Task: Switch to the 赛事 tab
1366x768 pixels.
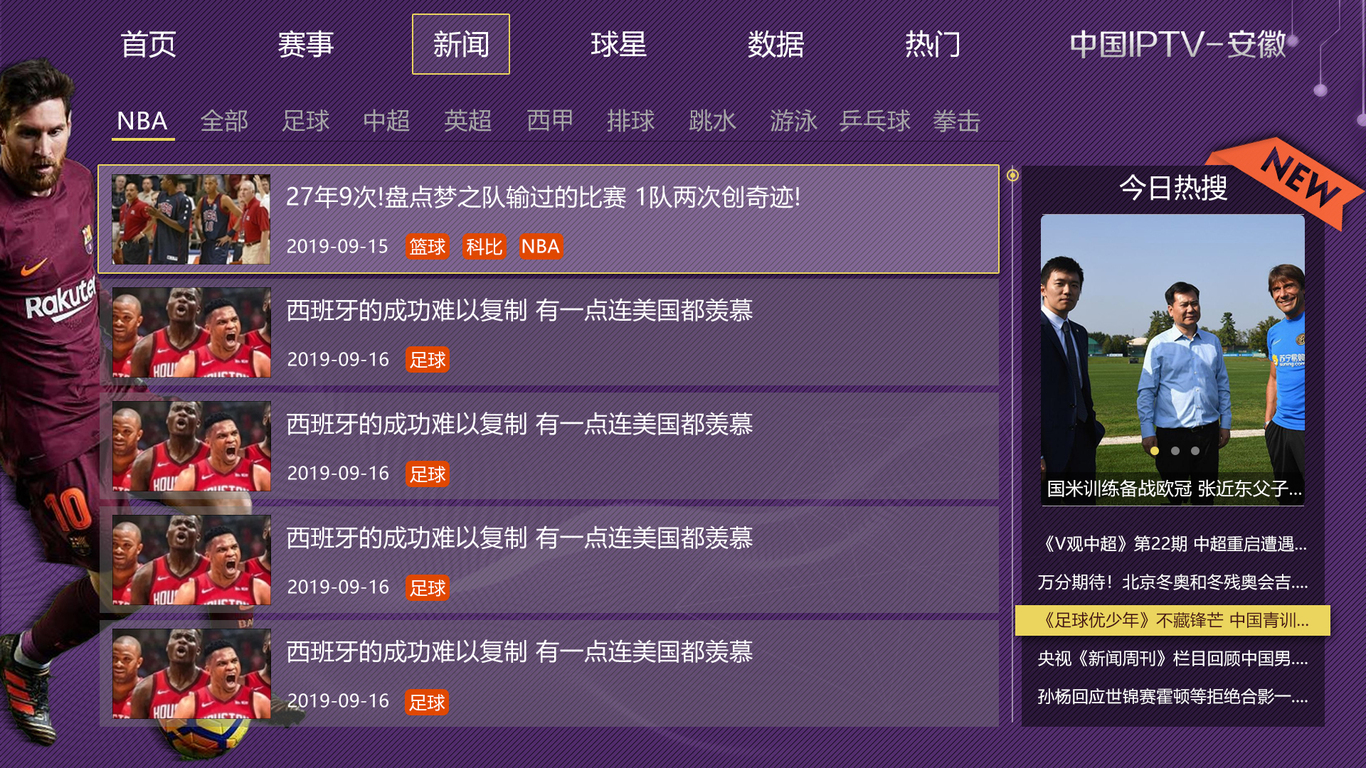Action: click(x=305, y=44)
